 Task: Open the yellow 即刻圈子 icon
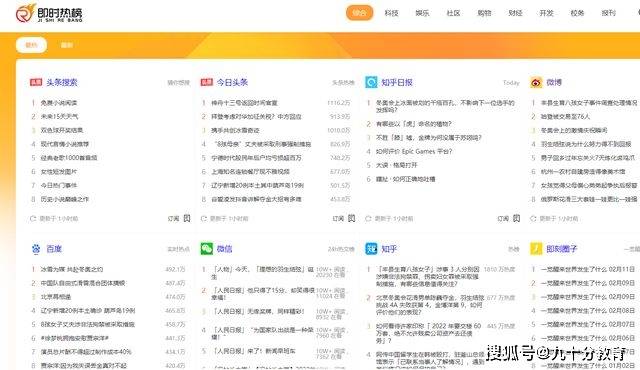point(536,249)
